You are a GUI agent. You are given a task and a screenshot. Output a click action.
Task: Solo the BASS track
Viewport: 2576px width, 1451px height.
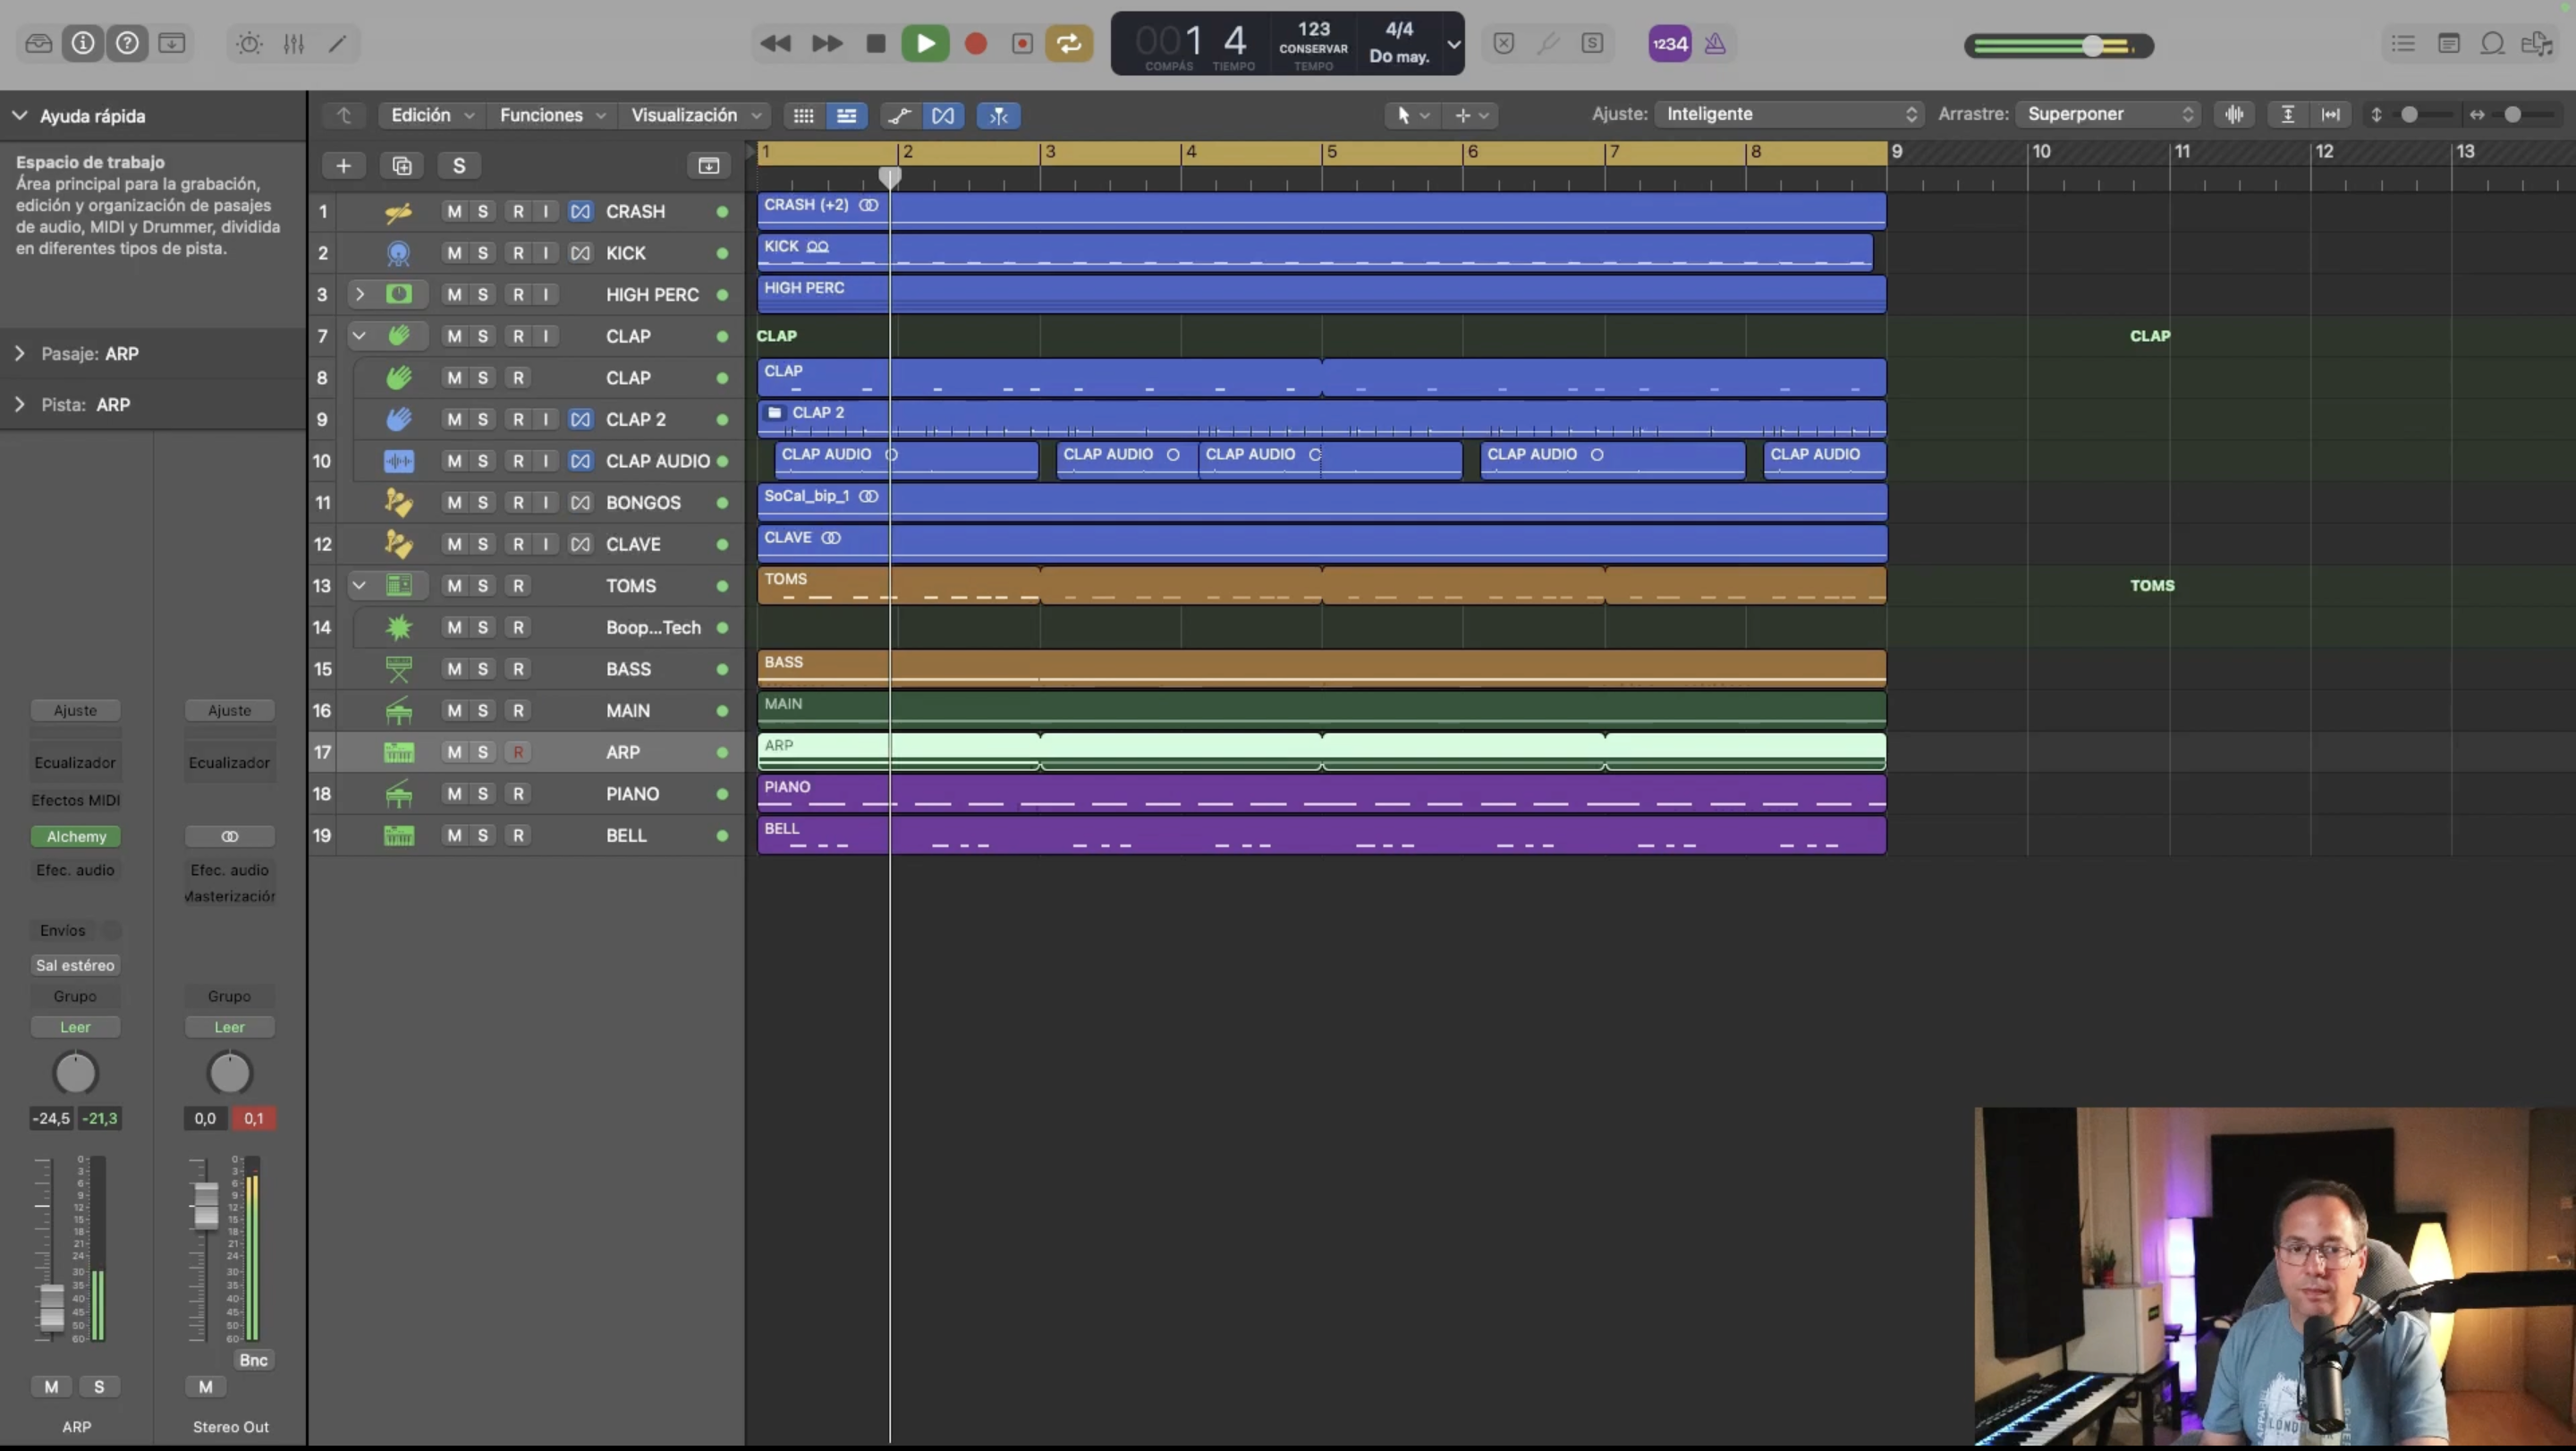(x=483, y=669)
